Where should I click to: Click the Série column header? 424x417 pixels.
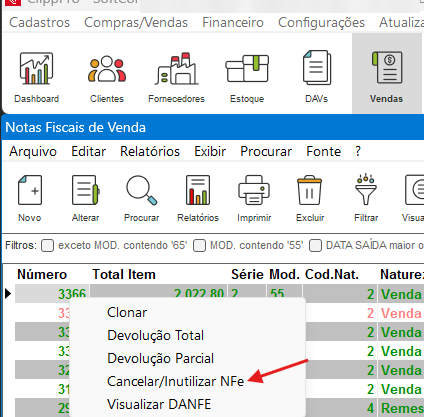pyautogui.click(x=247, y=275)
